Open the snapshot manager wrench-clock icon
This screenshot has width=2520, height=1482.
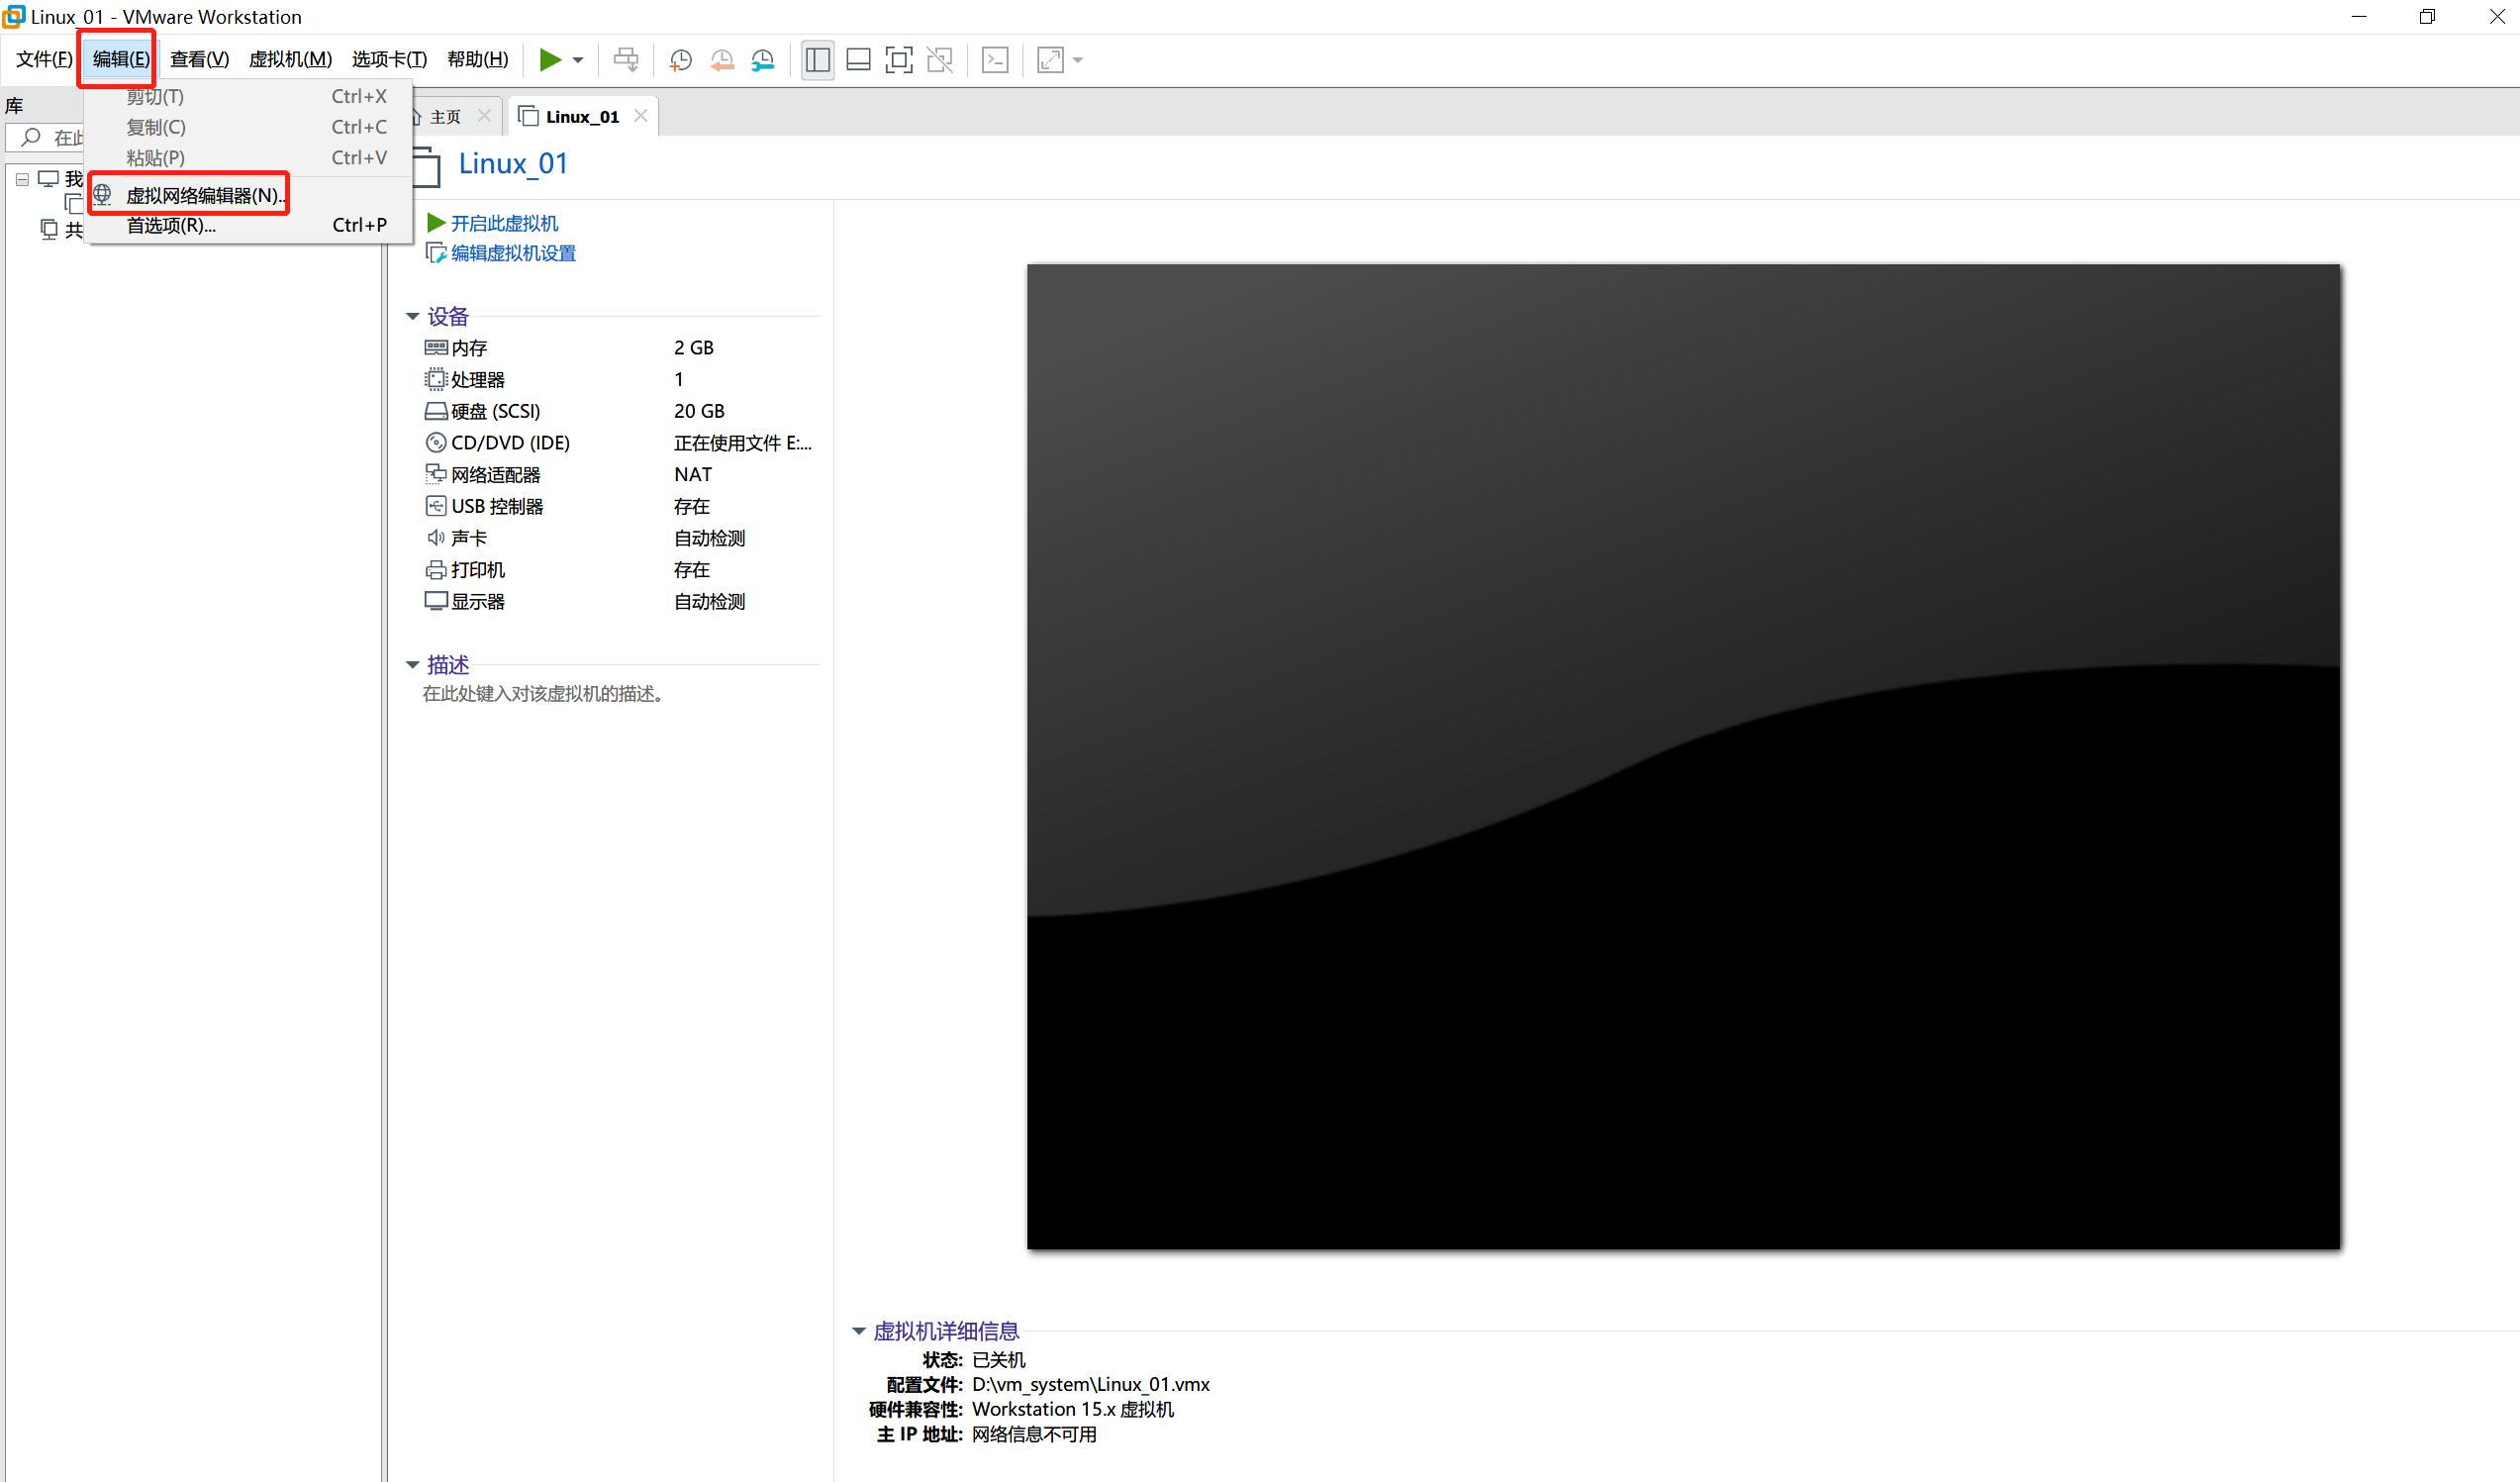pyautogui.click(x=763, y=60)
